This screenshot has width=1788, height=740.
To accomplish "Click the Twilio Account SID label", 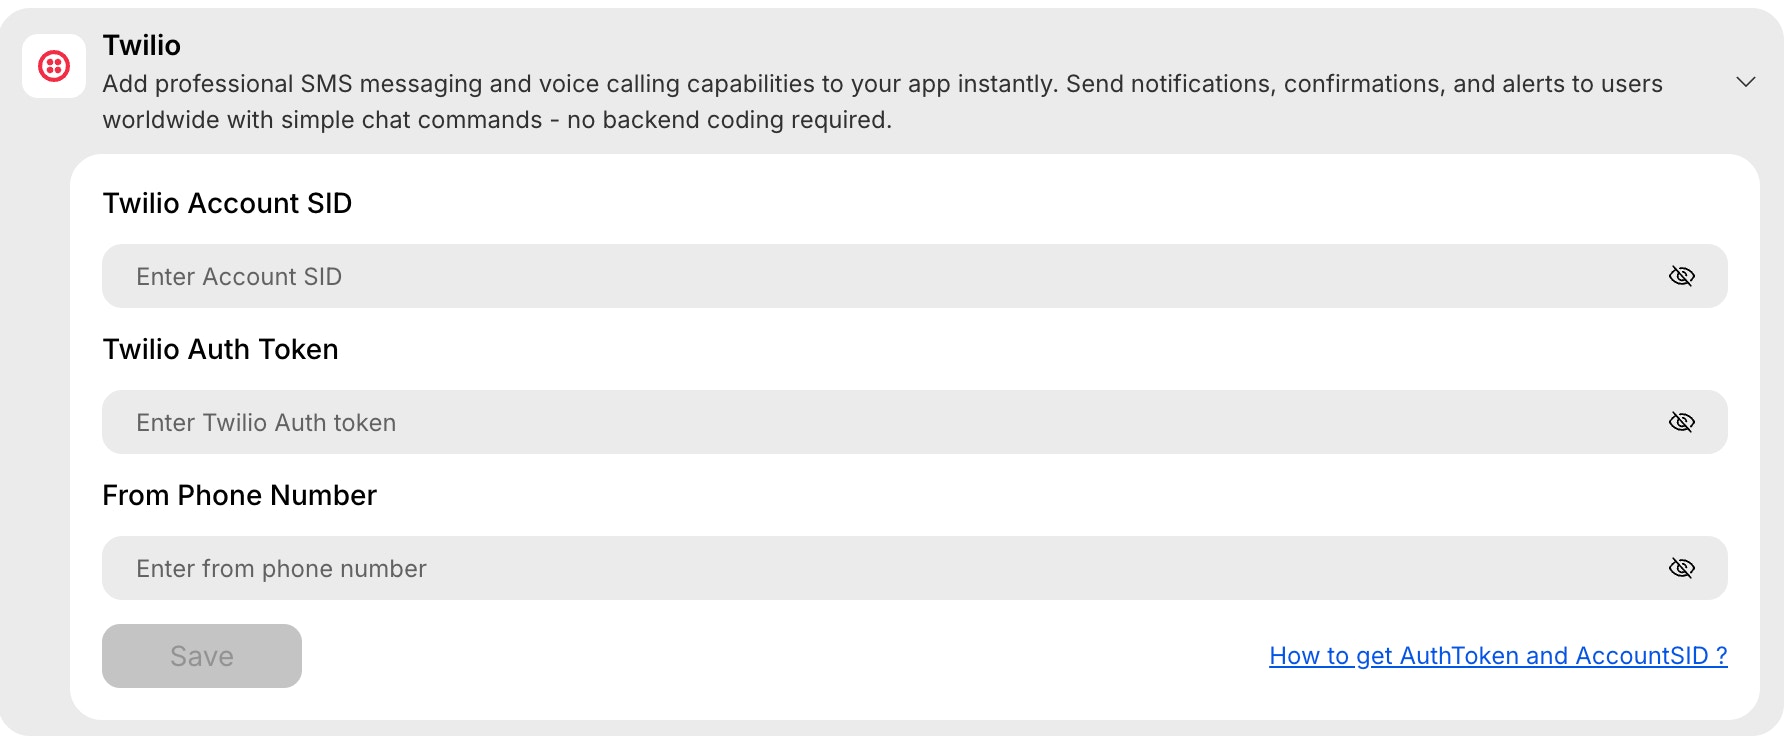I will pos(227,204).
